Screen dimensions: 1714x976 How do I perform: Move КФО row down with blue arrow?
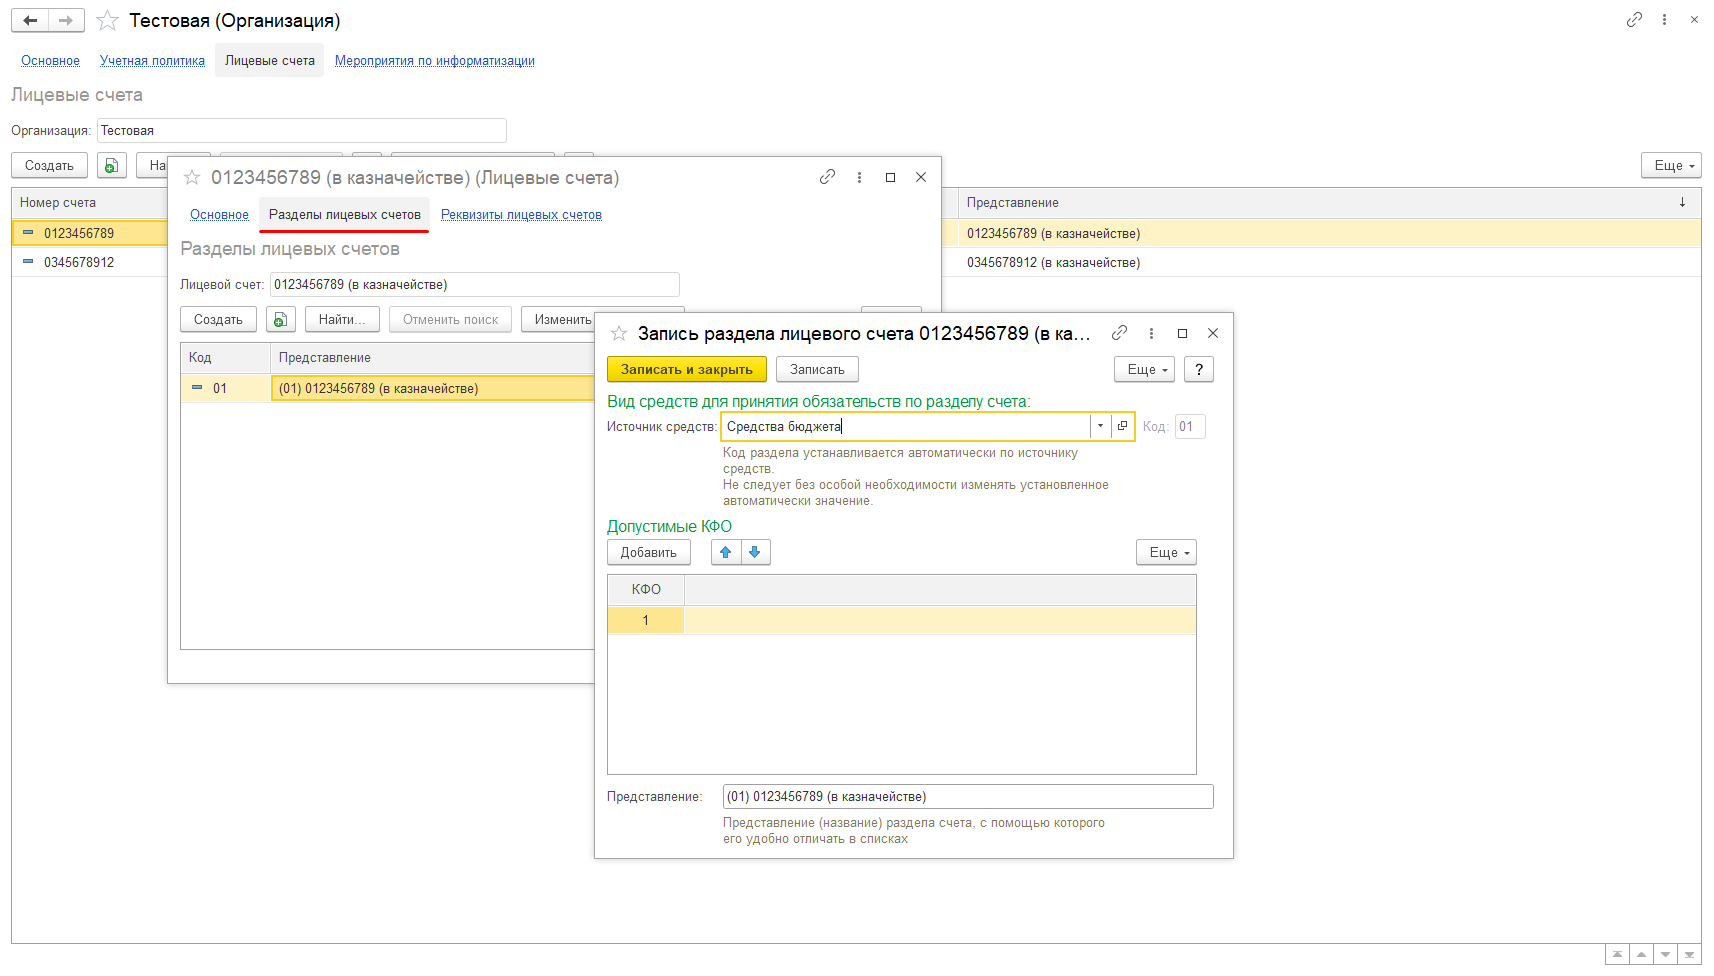(755, 553)
